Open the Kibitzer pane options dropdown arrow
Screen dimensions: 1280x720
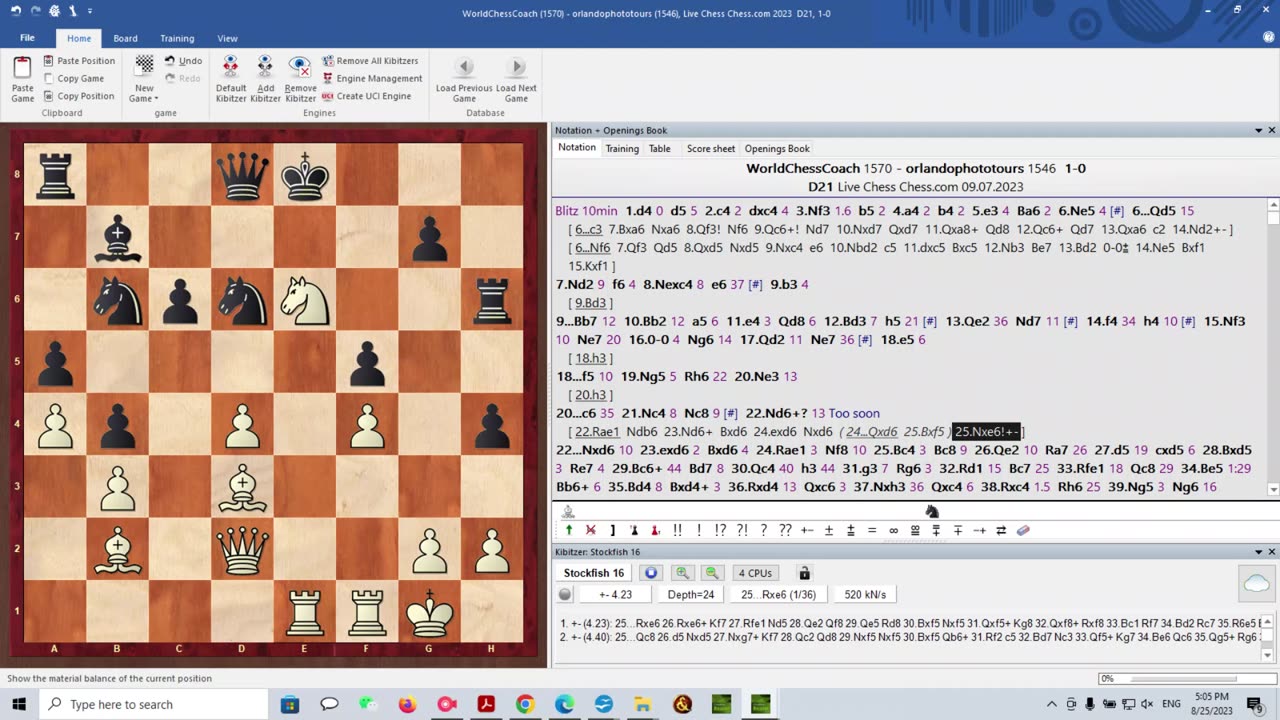click(x=1258, y=552)
